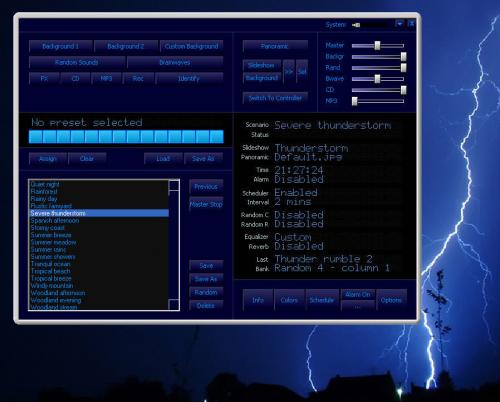Click the Master volume slider handle
The width and height of the screenshot is (500, 402).
[377, 45]
